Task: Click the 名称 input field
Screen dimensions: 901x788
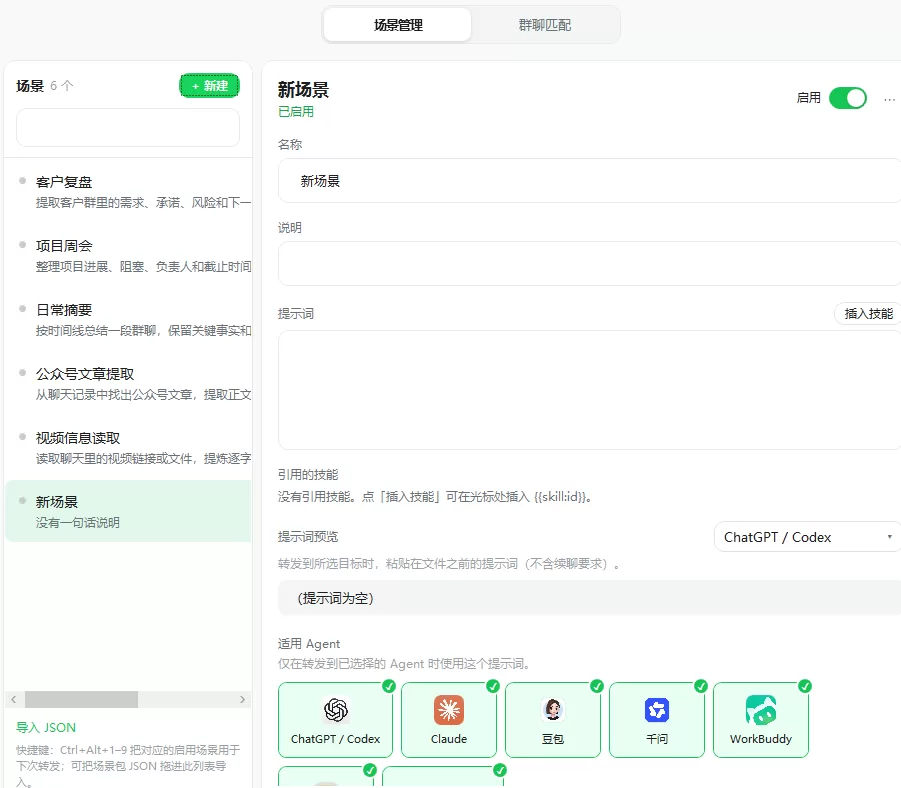Action: point(590,181)
